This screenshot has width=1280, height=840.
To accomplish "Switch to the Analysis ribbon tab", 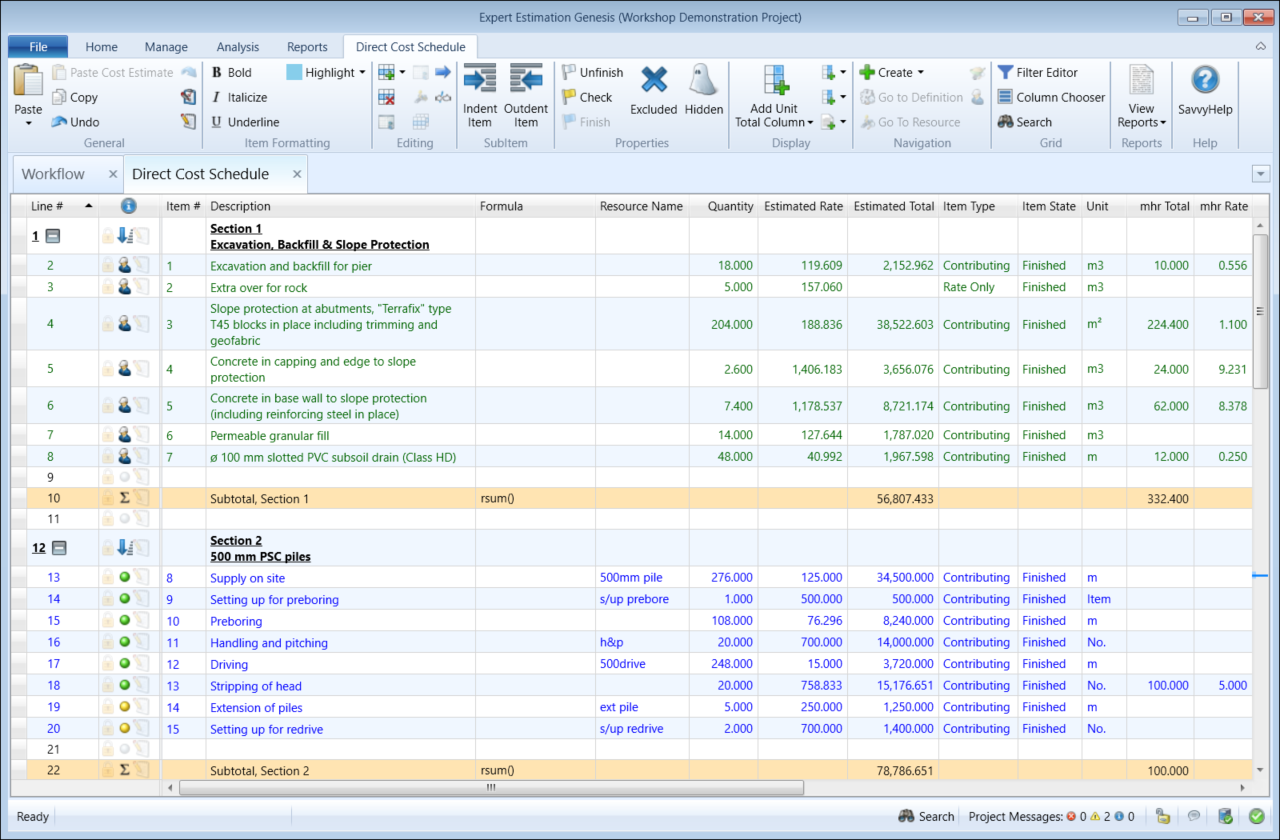I will pyautogui.click(x=237, y=47).
